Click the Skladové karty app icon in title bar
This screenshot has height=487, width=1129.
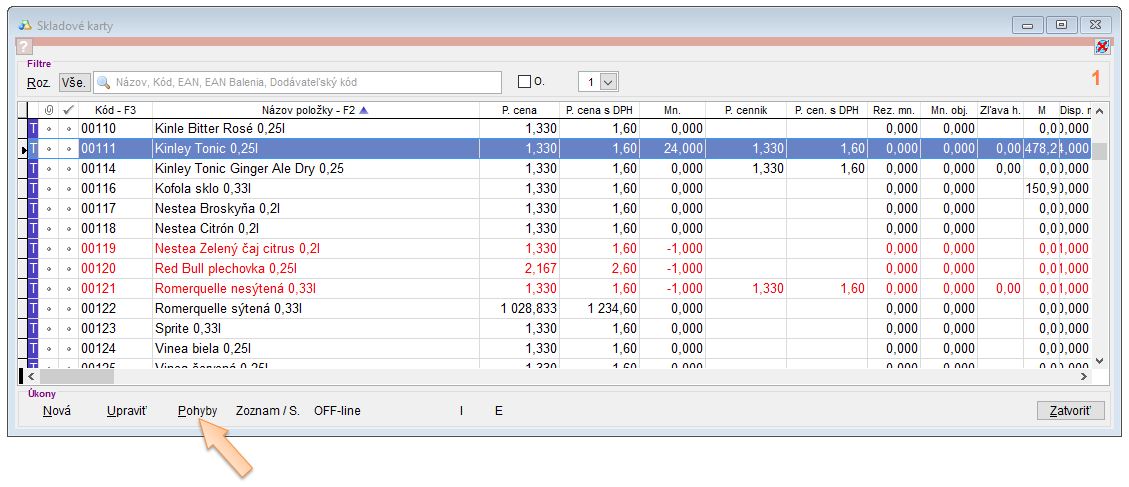[24, 25]
